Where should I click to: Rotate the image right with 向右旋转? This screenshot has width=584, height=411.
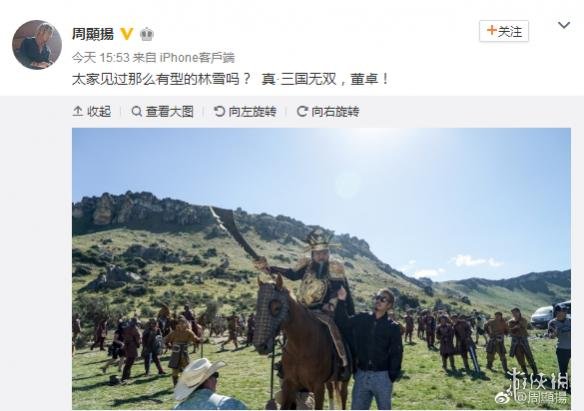328,111
